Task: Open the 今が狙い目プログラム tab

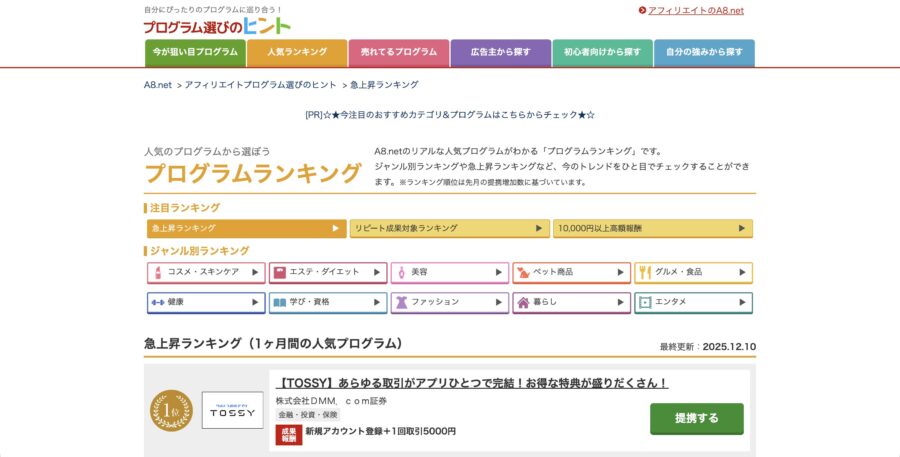Action: pos(195,53)
